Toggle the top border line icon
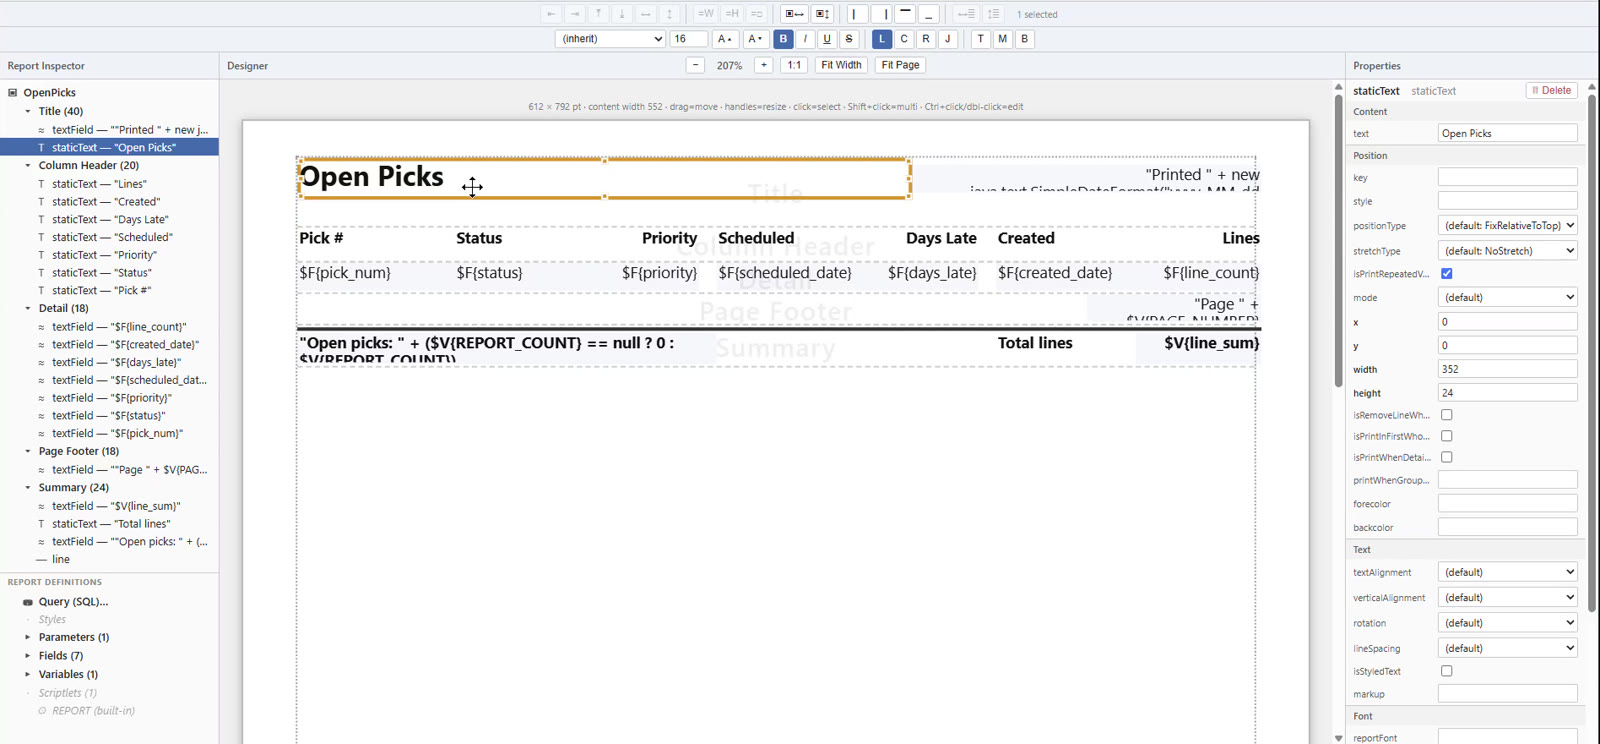This screenshot has width=1600, height=744. (905, 14)
